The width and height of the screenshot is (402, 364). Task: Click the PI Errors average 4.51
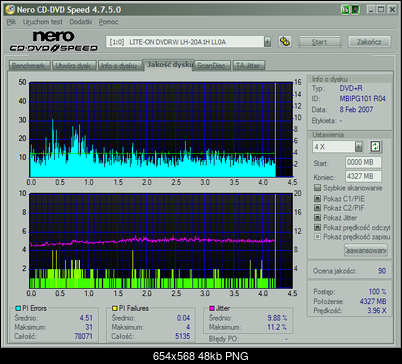(x=86, y=318)
